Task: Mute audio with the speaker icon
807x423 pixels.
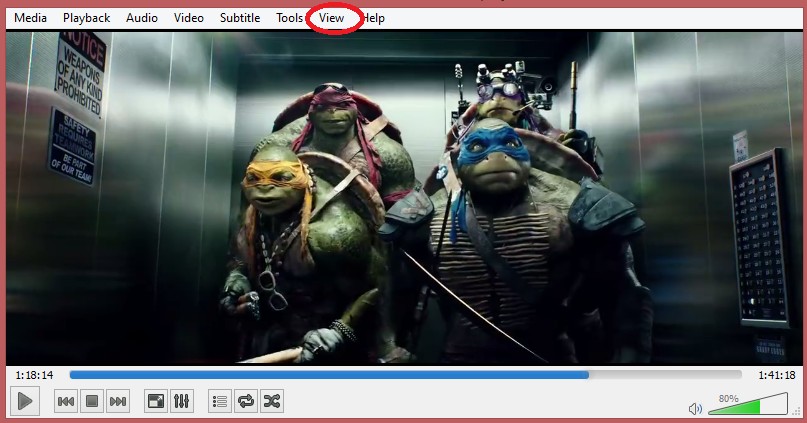Action: (x=695, y=409)
